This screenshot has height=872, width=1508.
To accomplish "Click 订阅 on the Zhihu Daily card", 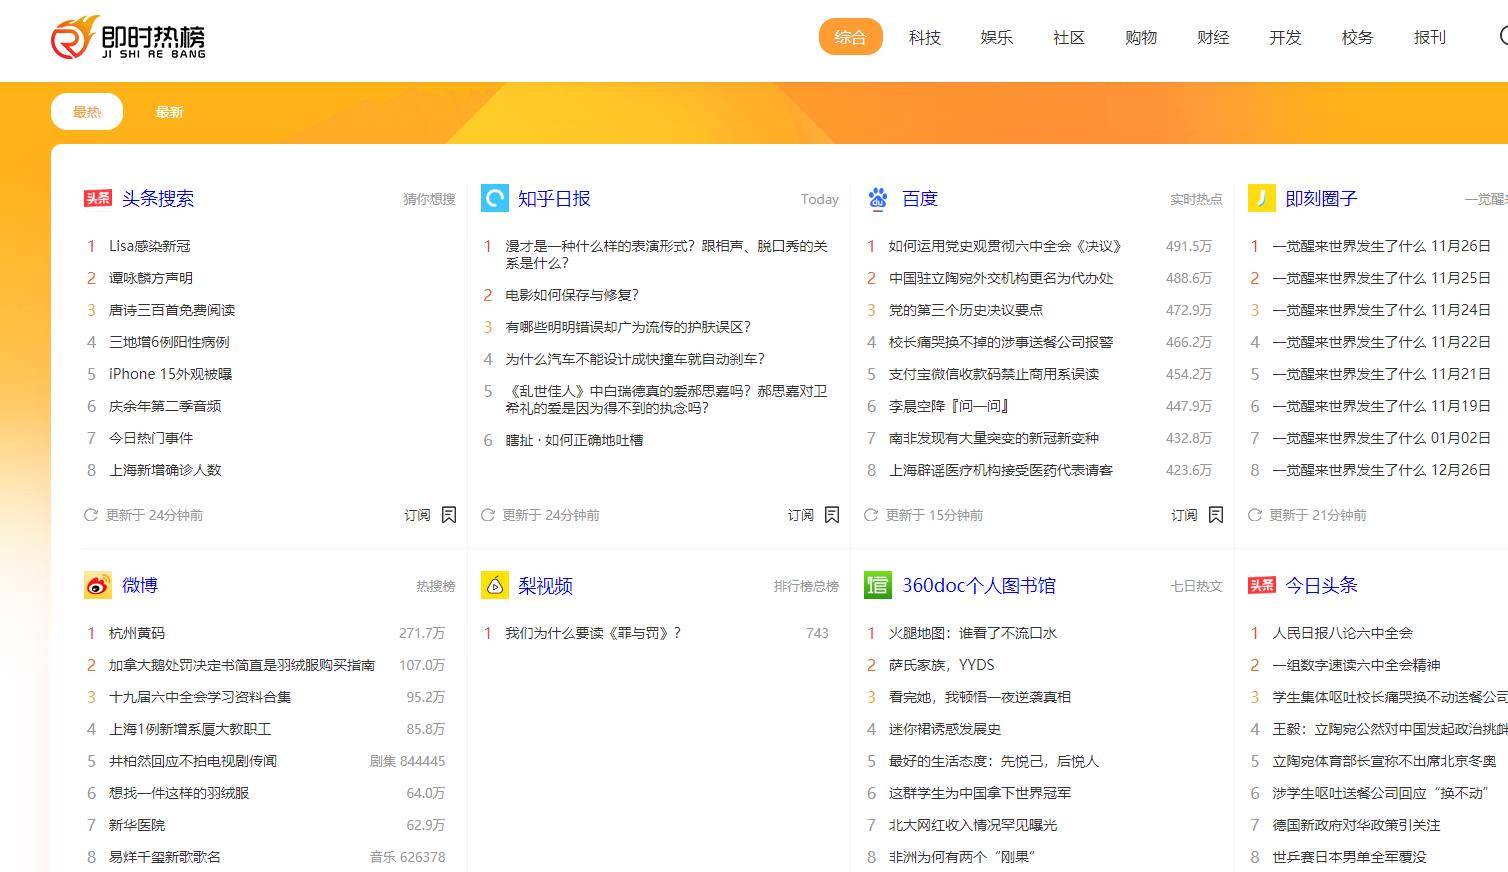I will click(x=800, y=514).
